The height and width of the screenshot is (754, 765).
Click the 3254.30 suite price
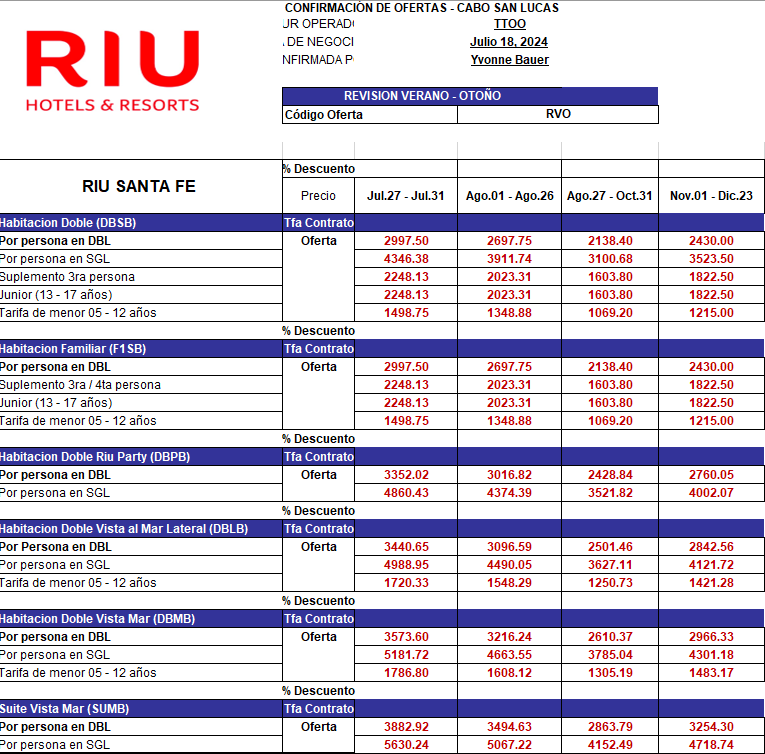pyautogui.click(x=711, y=727)
